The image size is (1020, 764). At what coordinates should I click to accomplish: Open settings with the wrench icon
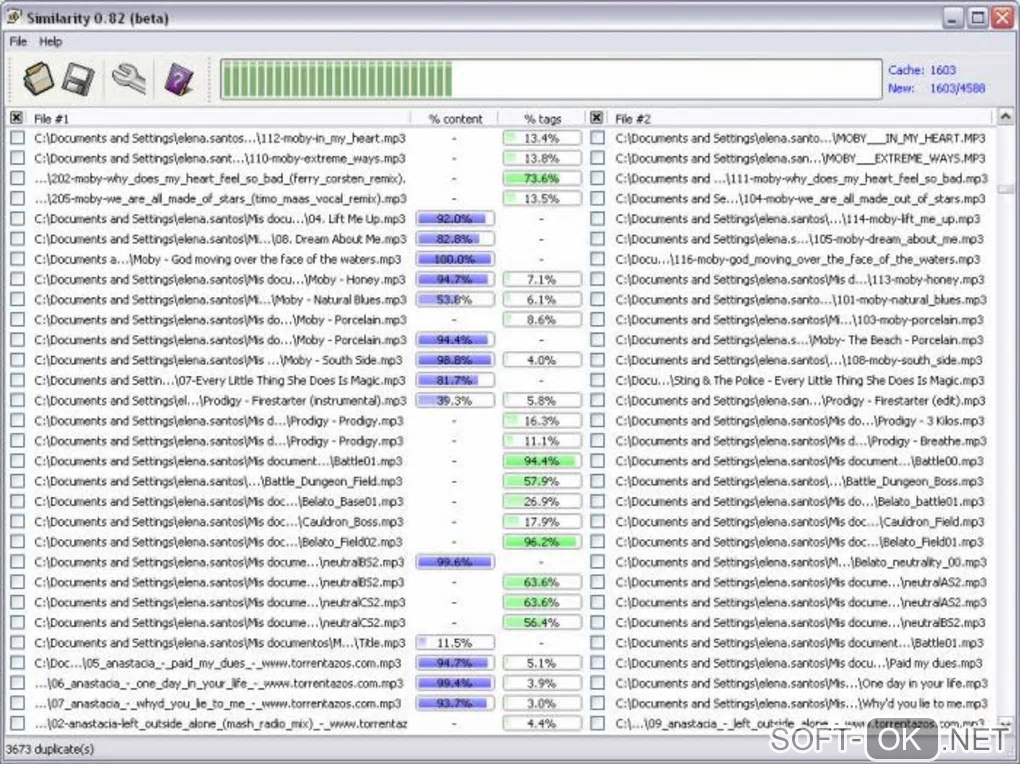(128, 79)
